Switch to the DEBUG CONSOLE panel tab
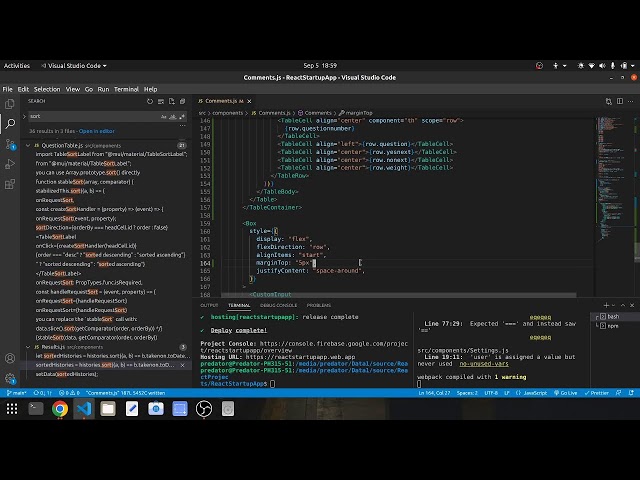The width and height of the screenshot is (640, 480). tap(278, 305)
